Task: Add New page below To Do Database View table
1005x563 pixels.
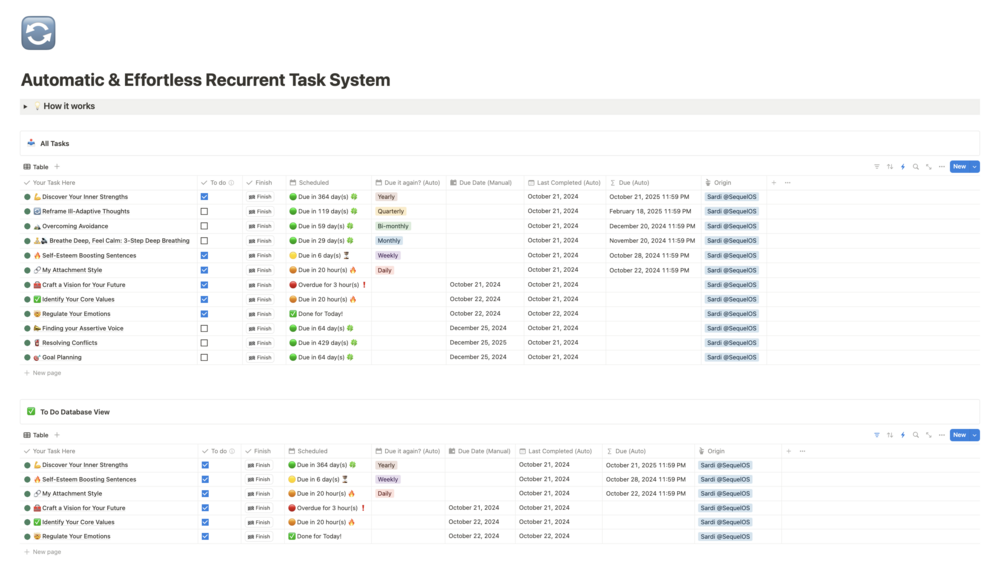Action: (x=42, y=551)
